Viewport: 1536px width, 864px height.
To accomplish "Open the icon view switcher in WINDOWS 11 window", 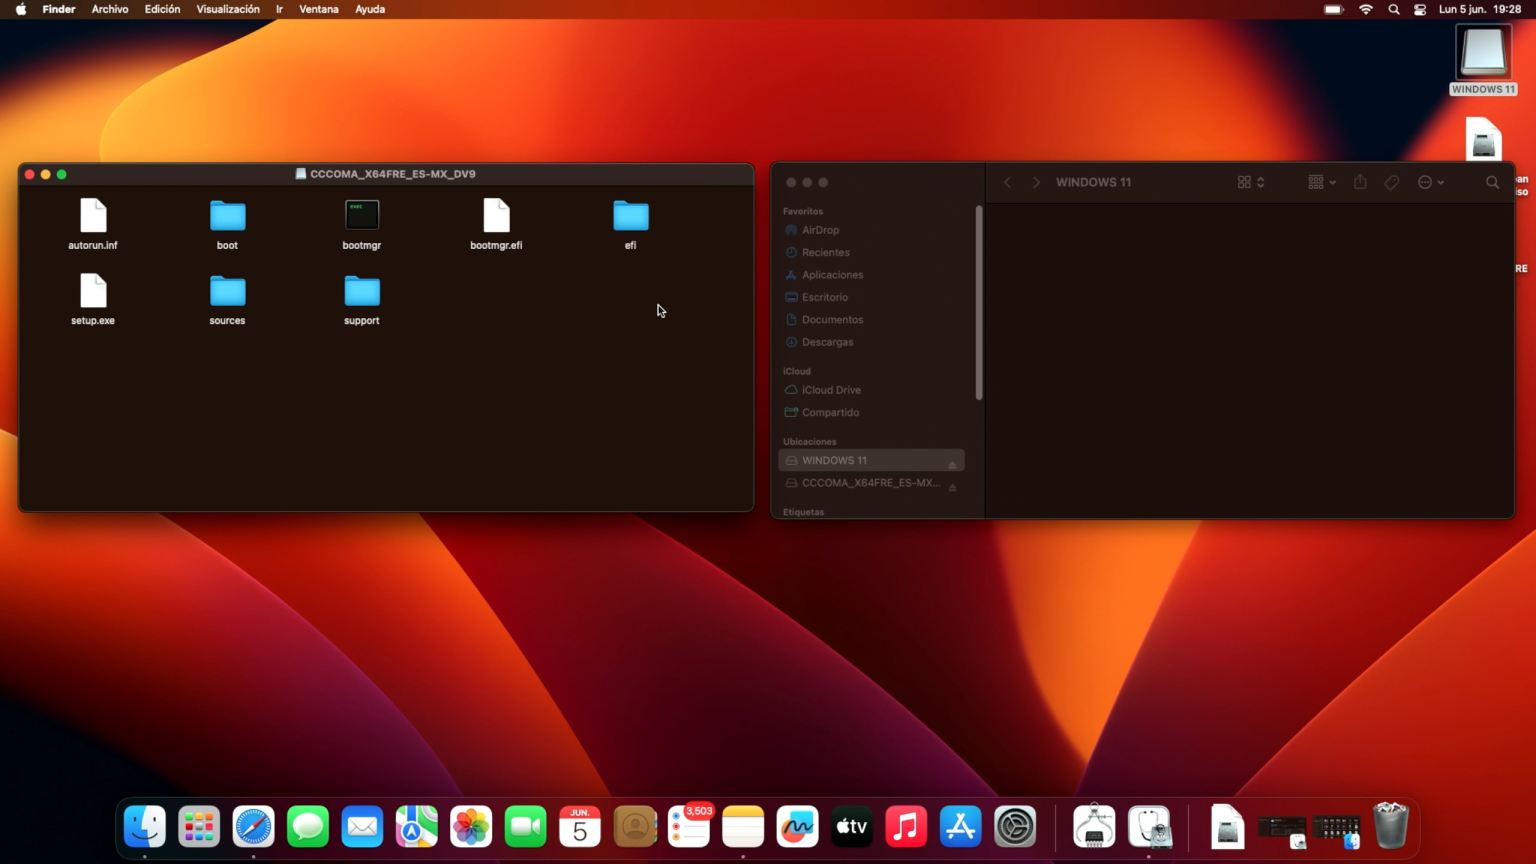I will pyautogui.click(x=1251, y=182).
